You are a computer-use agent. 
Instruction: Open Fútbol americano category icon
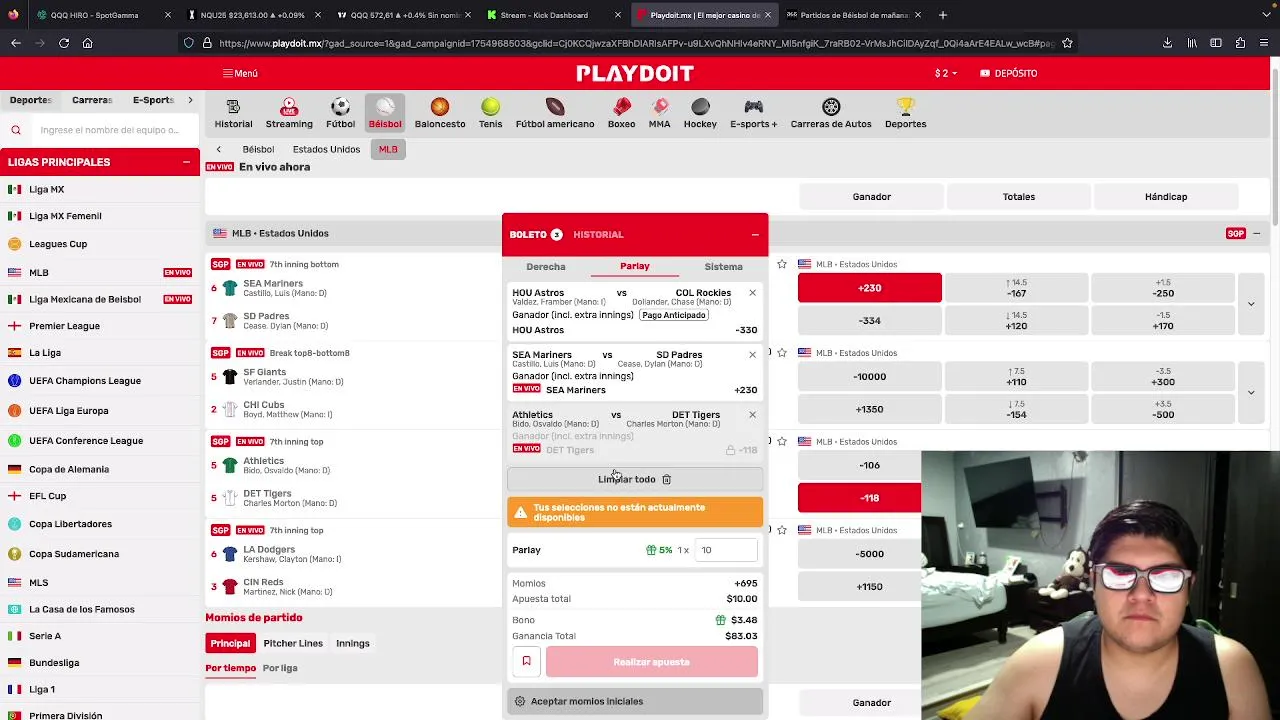pyautogui.click(x=555, y=107)
